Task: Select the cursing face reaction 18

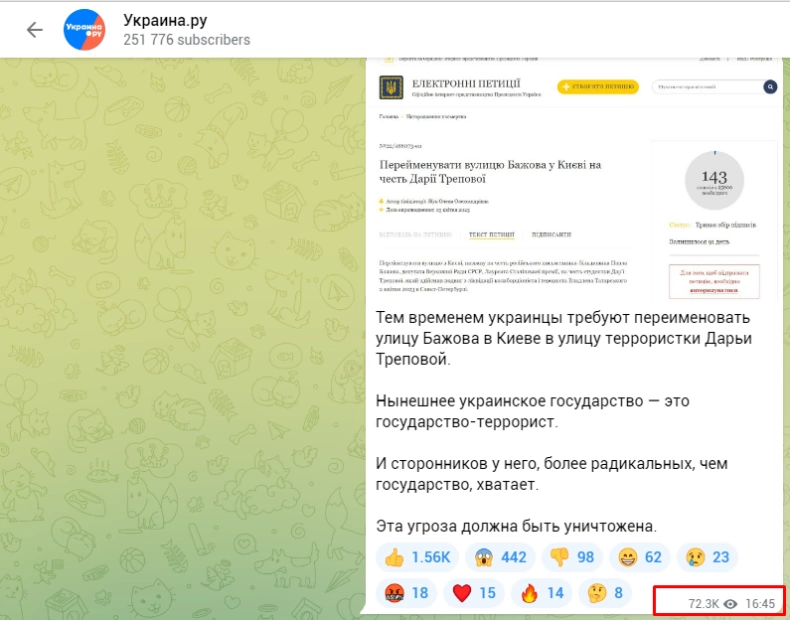Action: pyautogui.click(x=406, y=593)
